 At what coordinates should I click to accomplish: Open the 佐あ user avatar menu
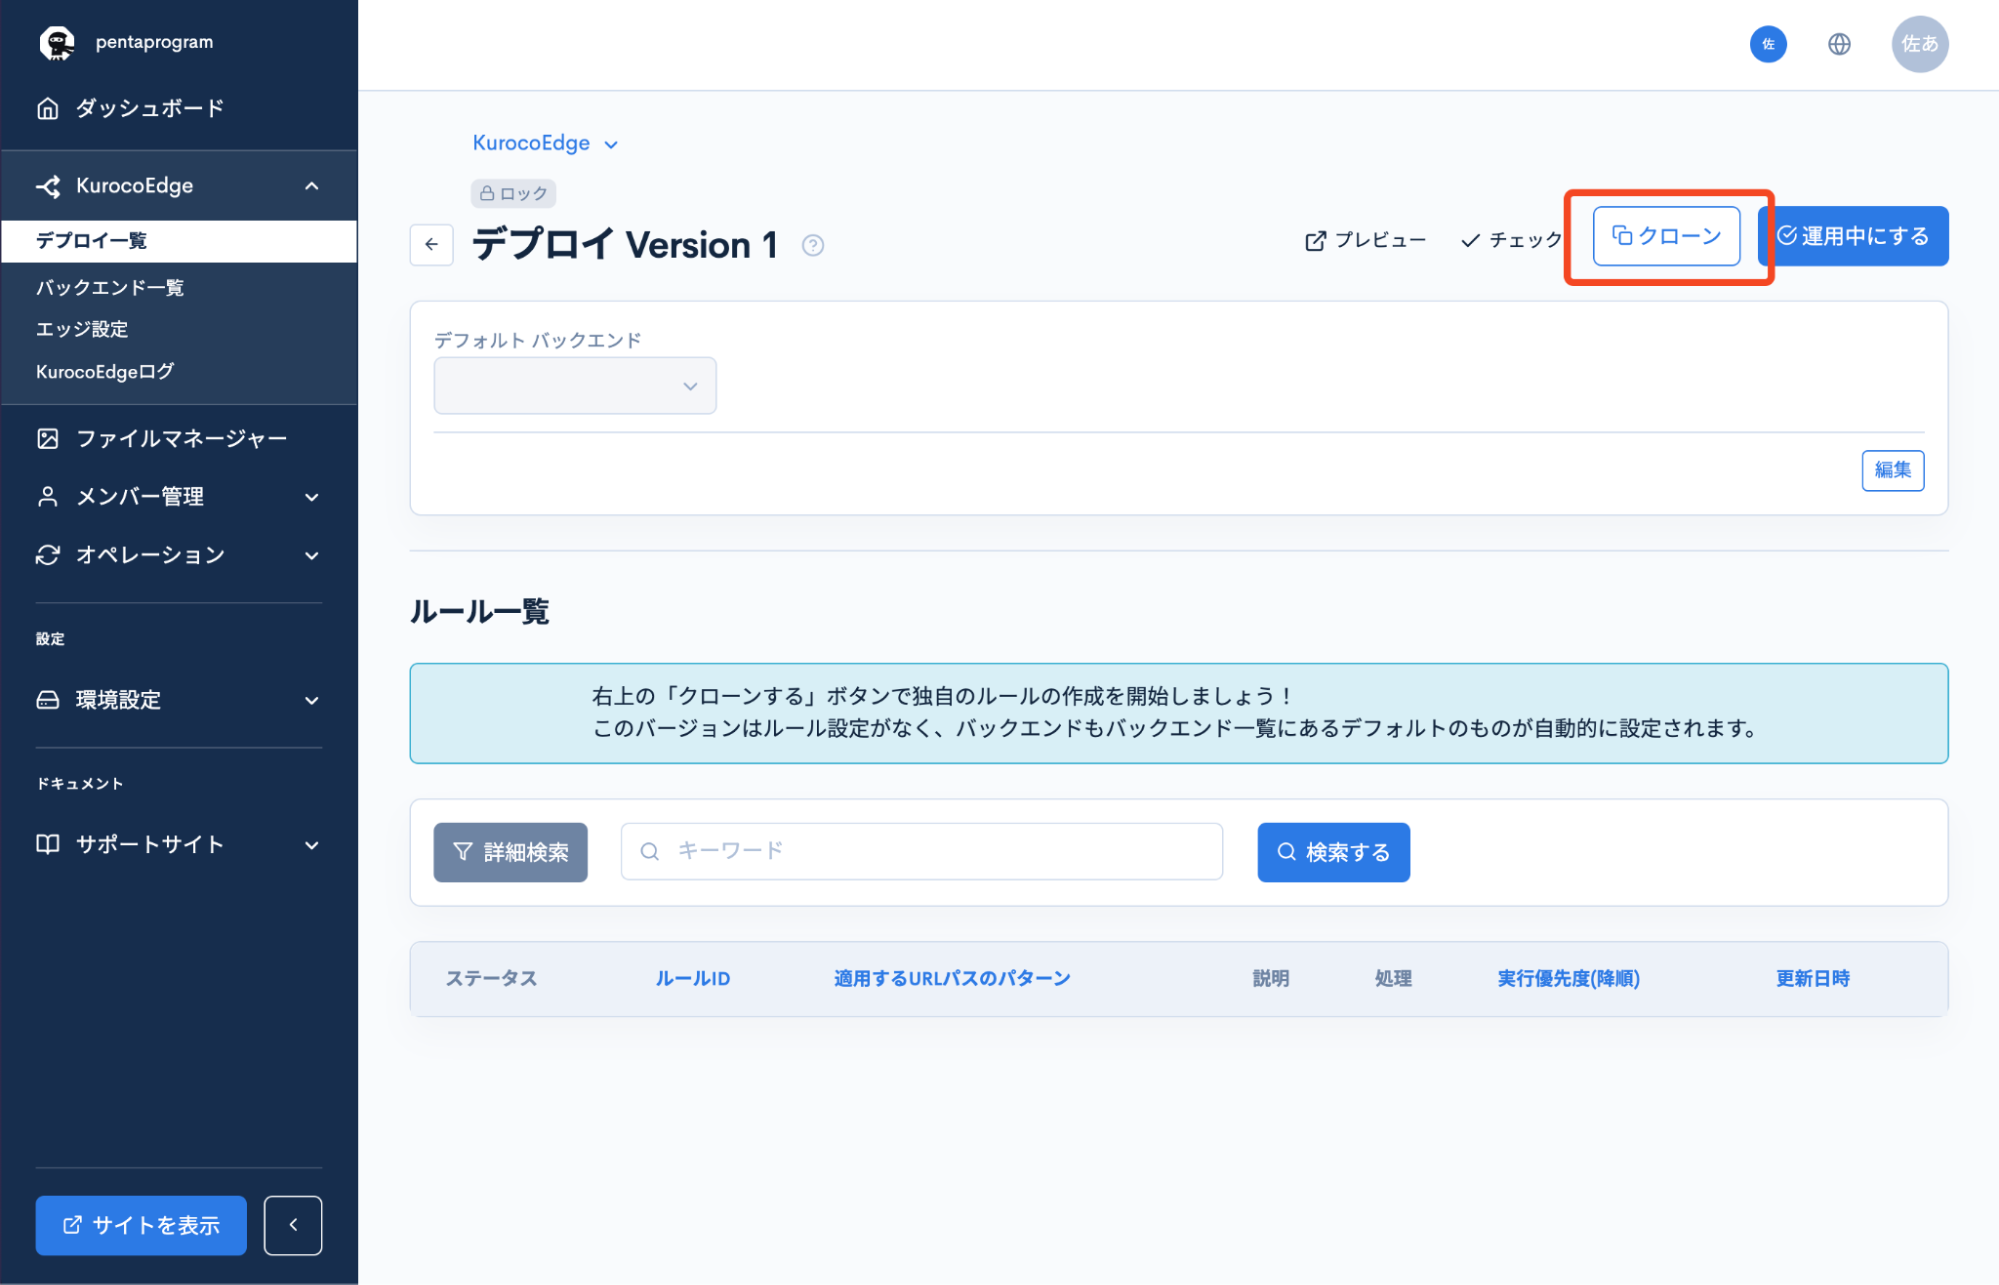[1920, 44]
